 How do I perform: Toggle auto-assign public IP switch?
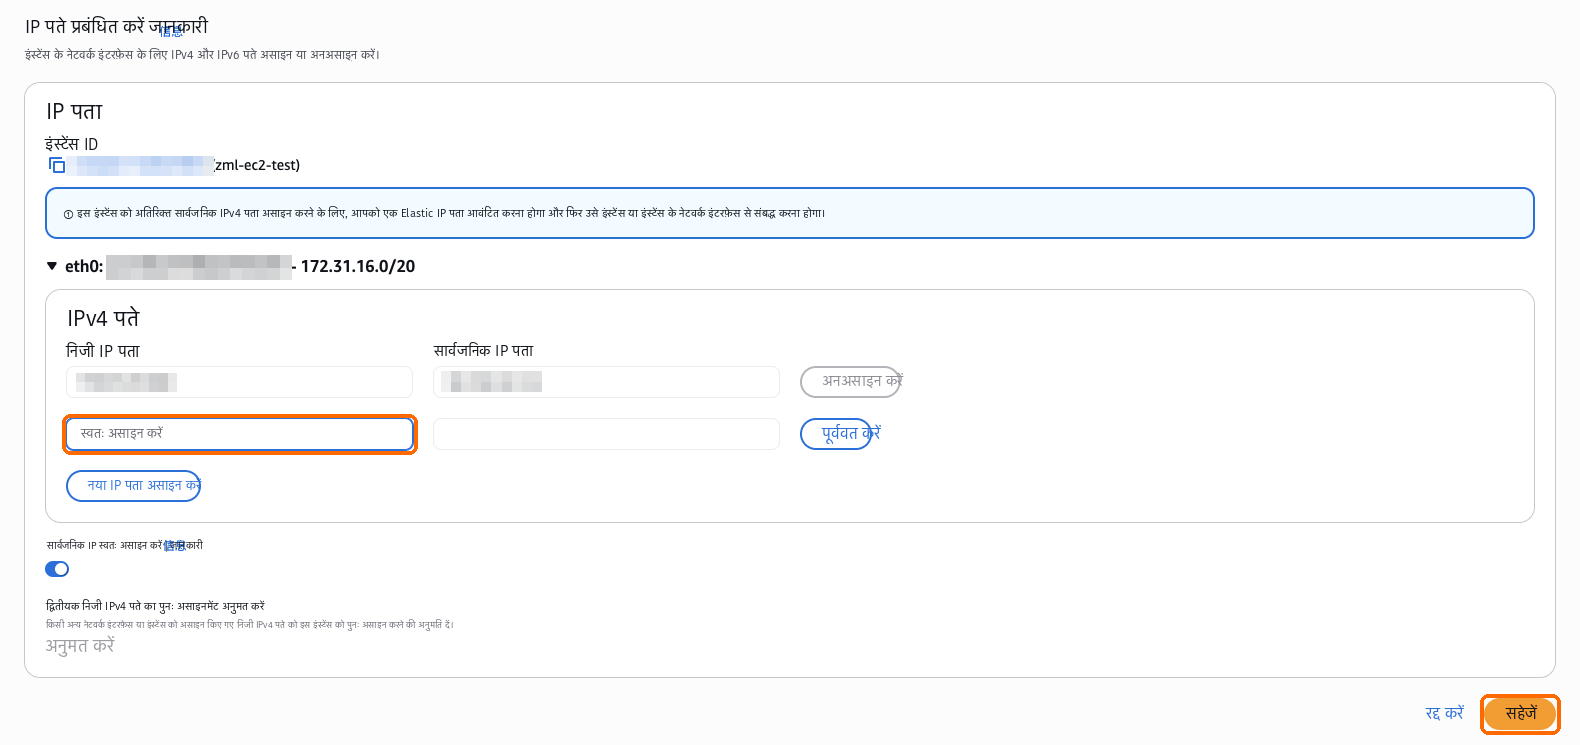click(57, 569)
